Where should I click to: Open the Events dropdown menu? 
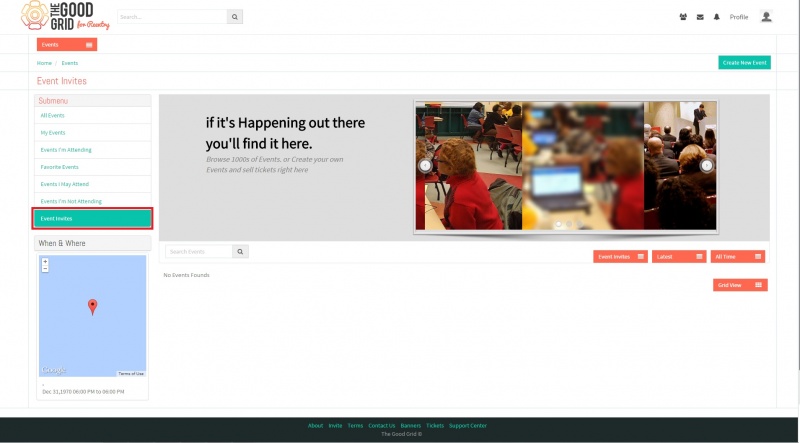[67, 45]
